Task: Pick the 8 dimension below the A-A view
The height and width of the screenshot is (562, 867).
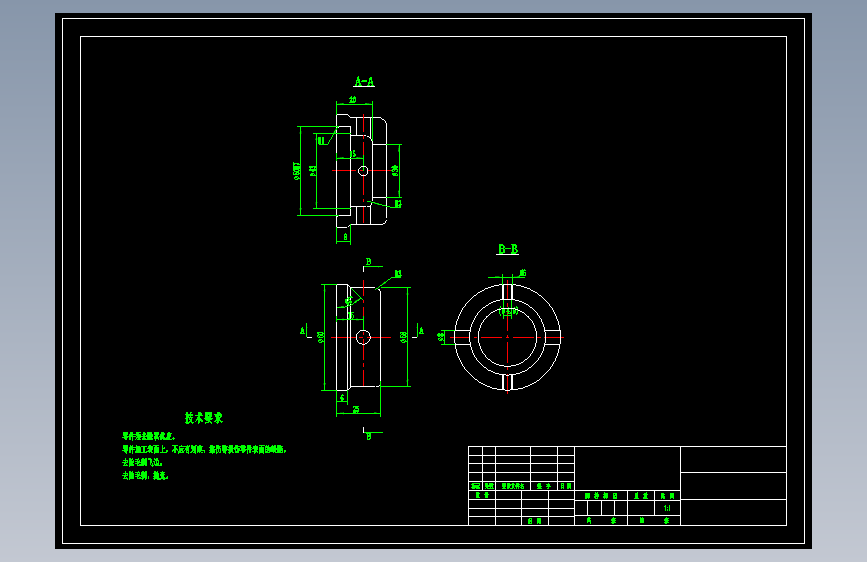Action: click(346, 237)
